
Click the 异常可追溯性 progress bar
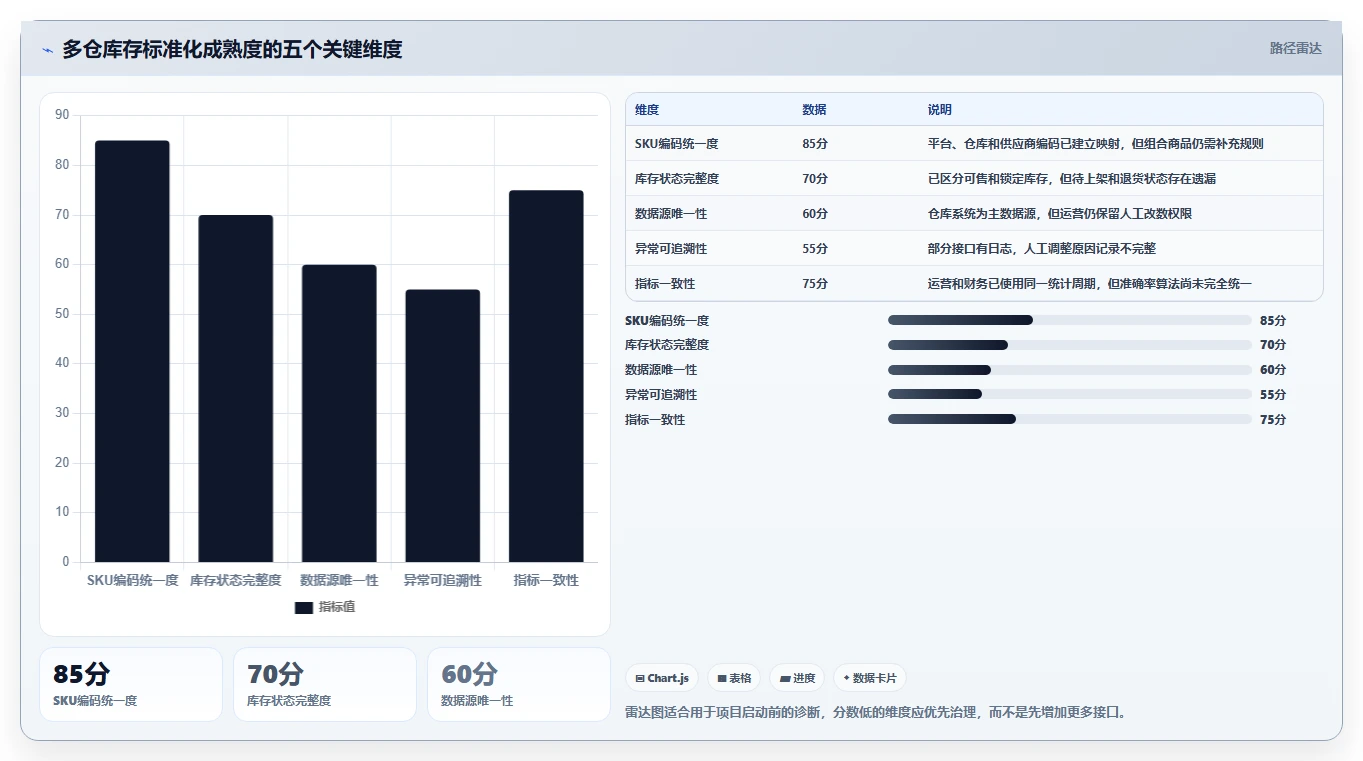[x=1070, y=394]
